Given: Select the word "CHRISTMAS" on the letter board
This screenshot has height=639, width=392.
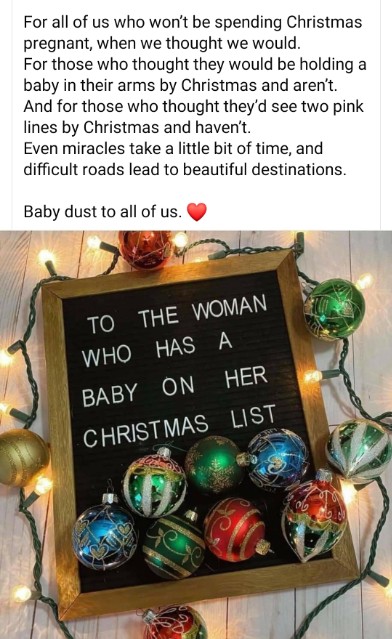Looking at the screenshot, I should point(145,432).
